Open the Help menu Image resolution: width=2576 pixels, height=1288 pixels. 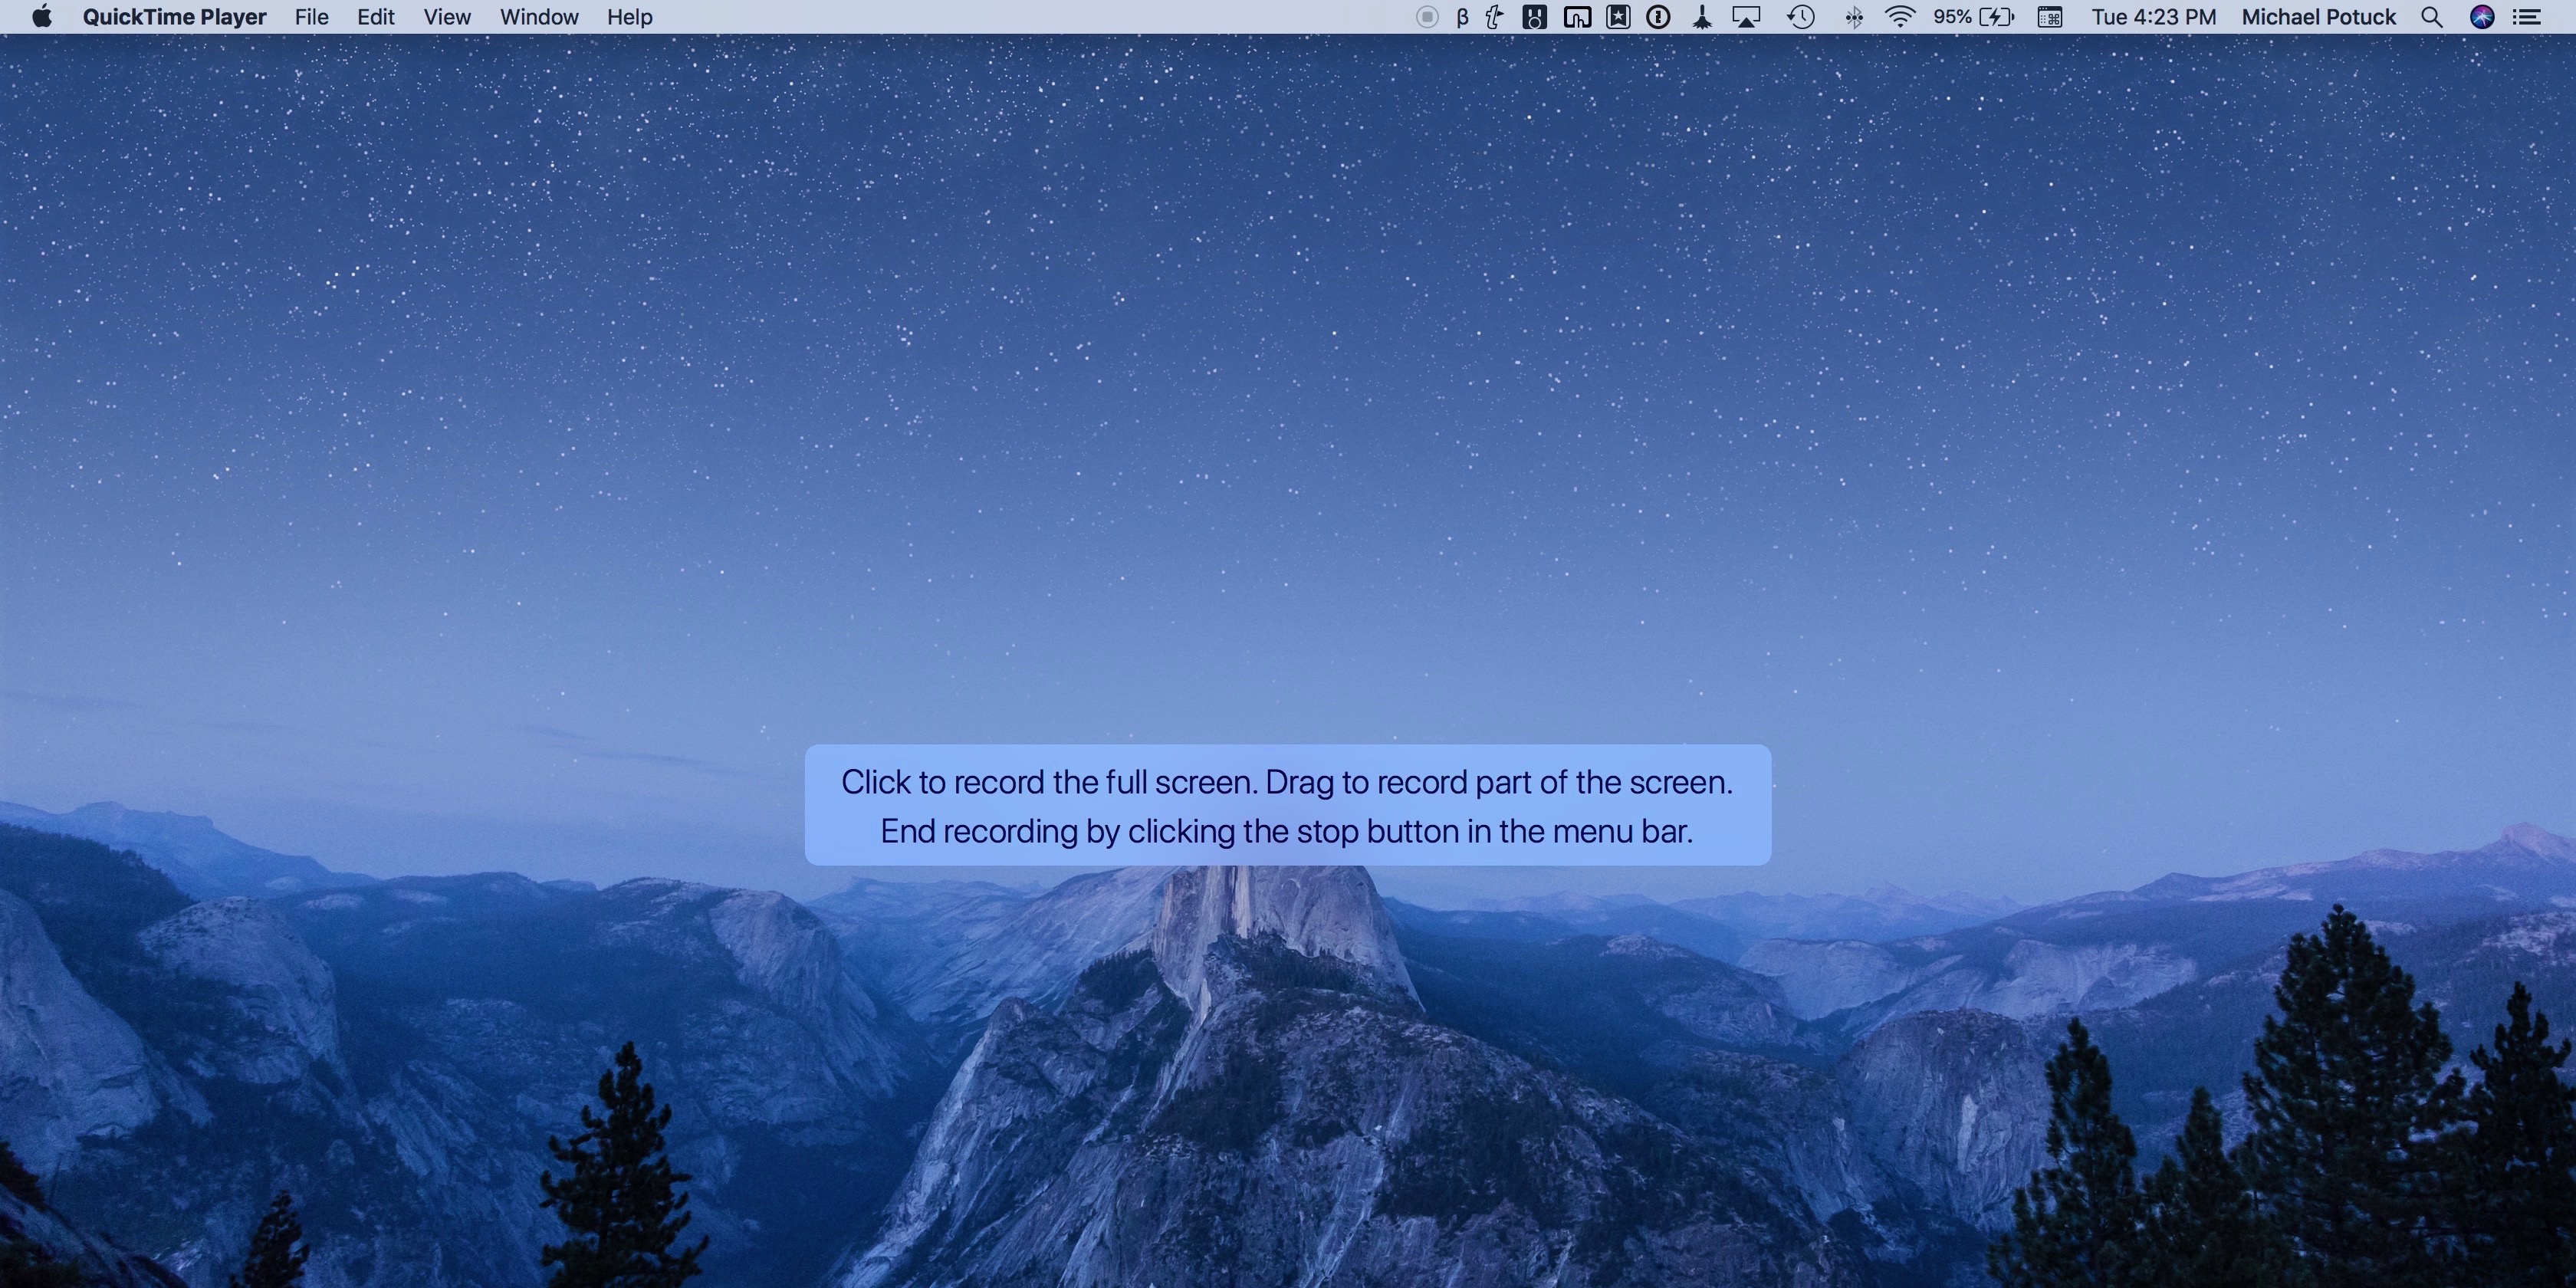click(629, 17)
